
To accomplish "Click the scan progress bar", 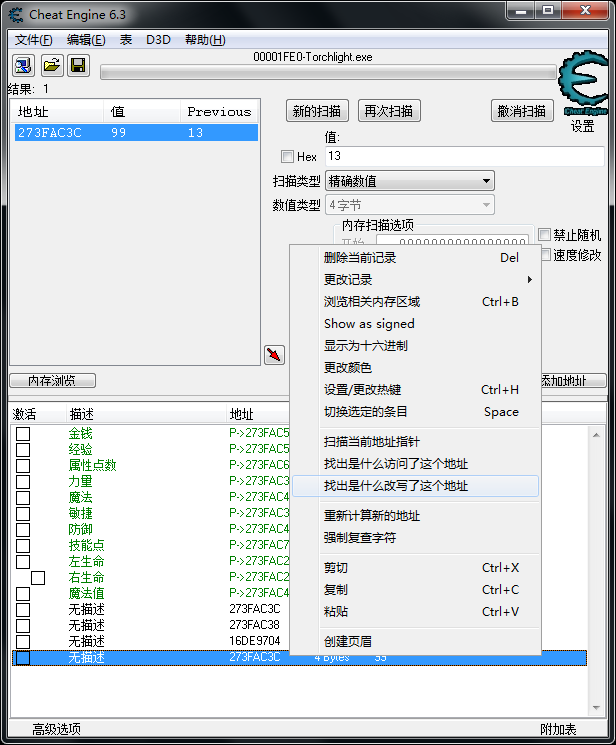I will tap(328, 72).
